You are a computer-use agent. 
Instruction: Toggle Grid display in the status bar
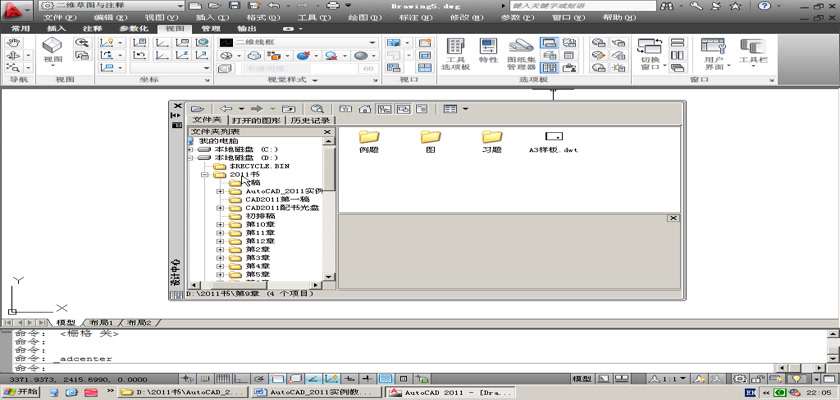pos(224,379)
